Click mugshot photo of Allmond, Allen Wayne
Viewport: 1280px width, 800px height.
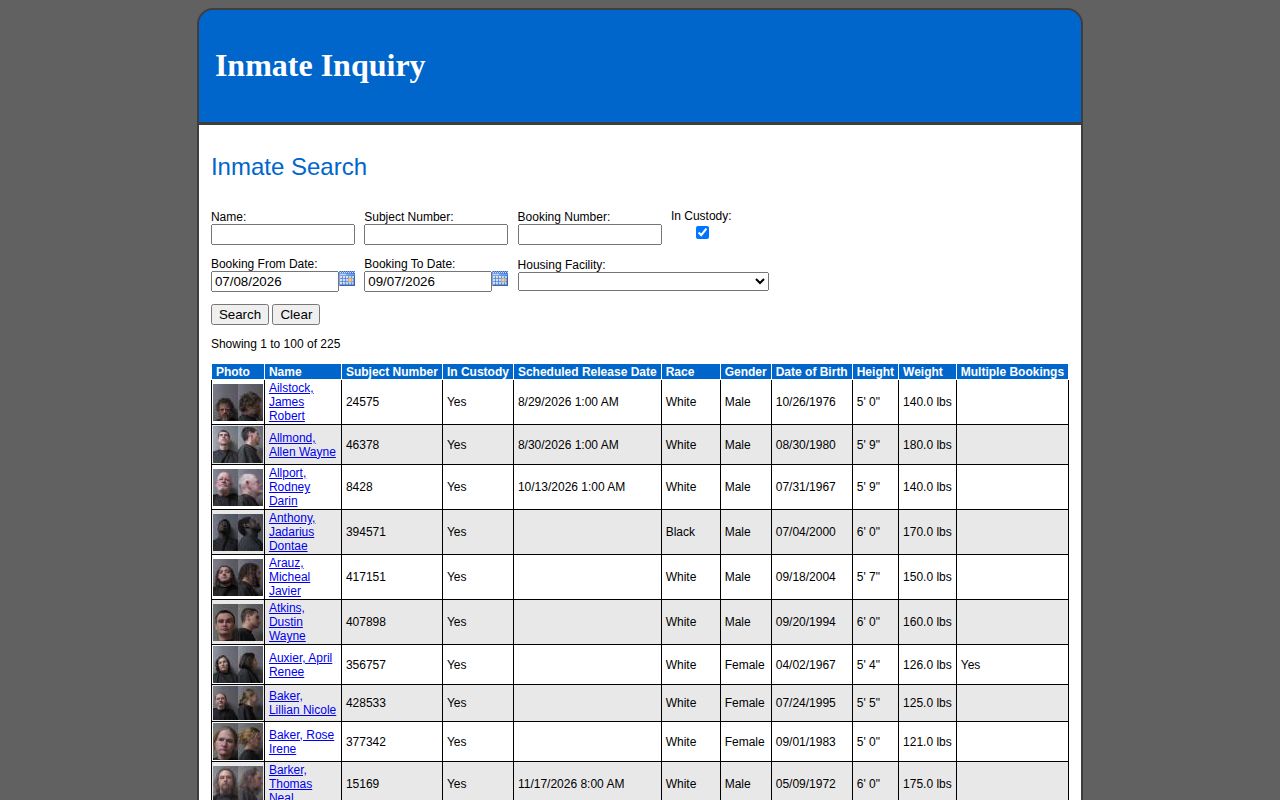pos(238,445)
